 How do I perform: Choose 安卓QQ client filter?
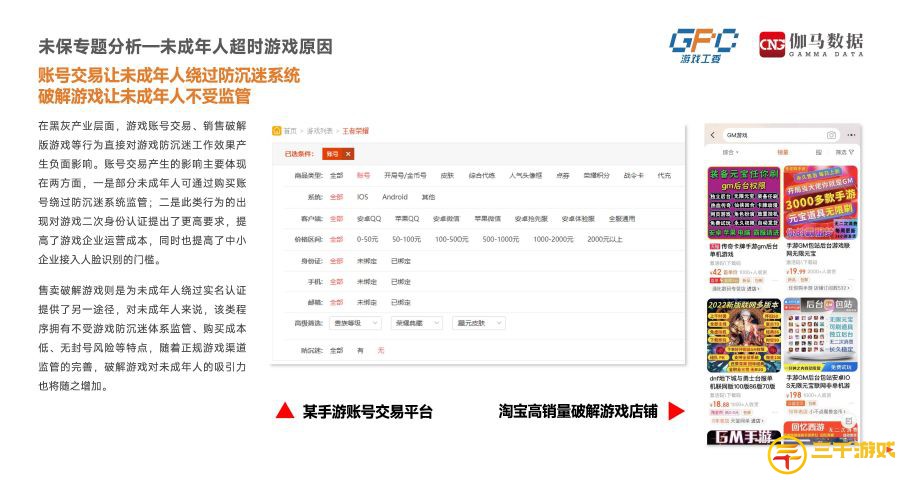(369, 218)
